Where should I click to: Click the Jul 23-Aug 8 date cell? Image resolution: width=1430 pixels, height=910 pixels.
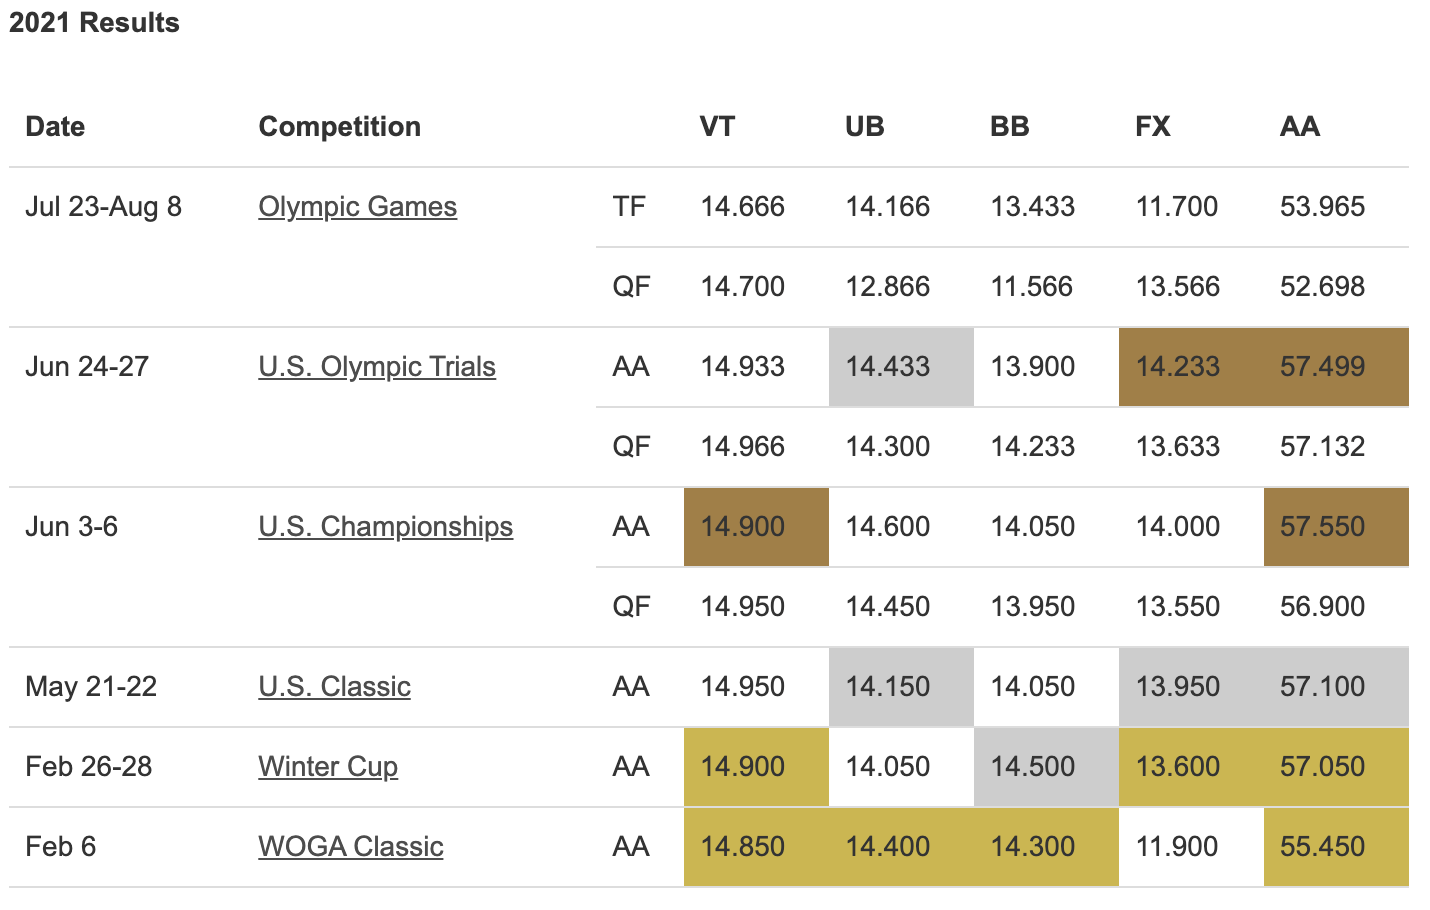103,207
